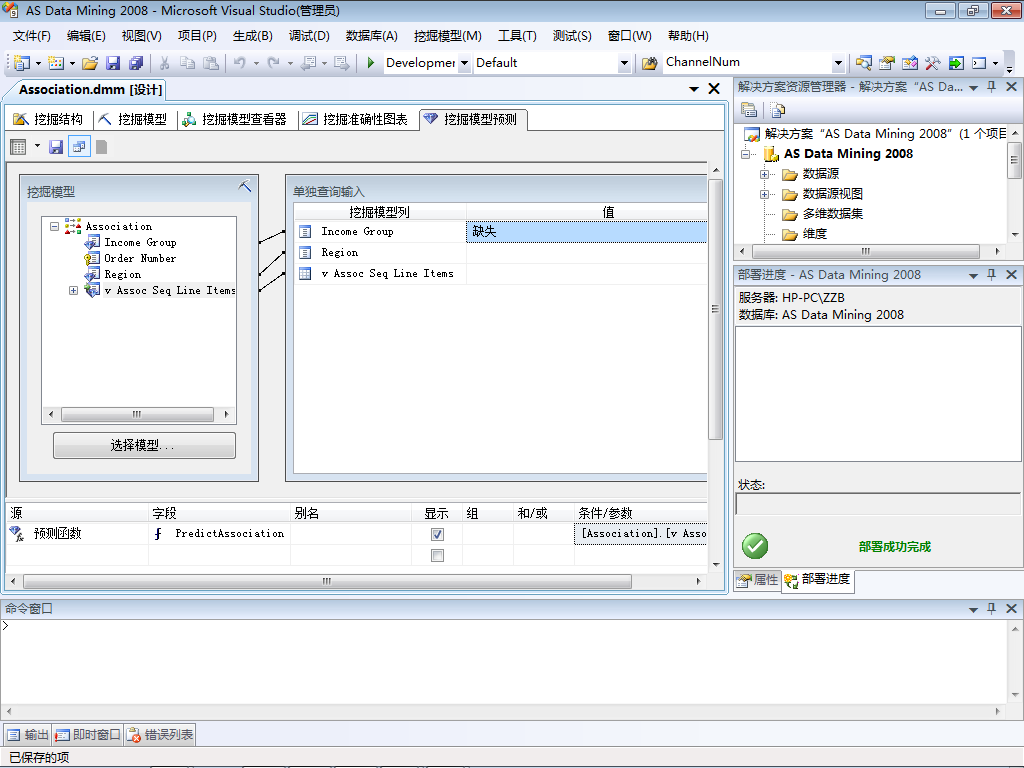Viewport: 1024px width, 768px height.
Task: Click Properties icon in Solution Explorer
Action: (749, 110)
